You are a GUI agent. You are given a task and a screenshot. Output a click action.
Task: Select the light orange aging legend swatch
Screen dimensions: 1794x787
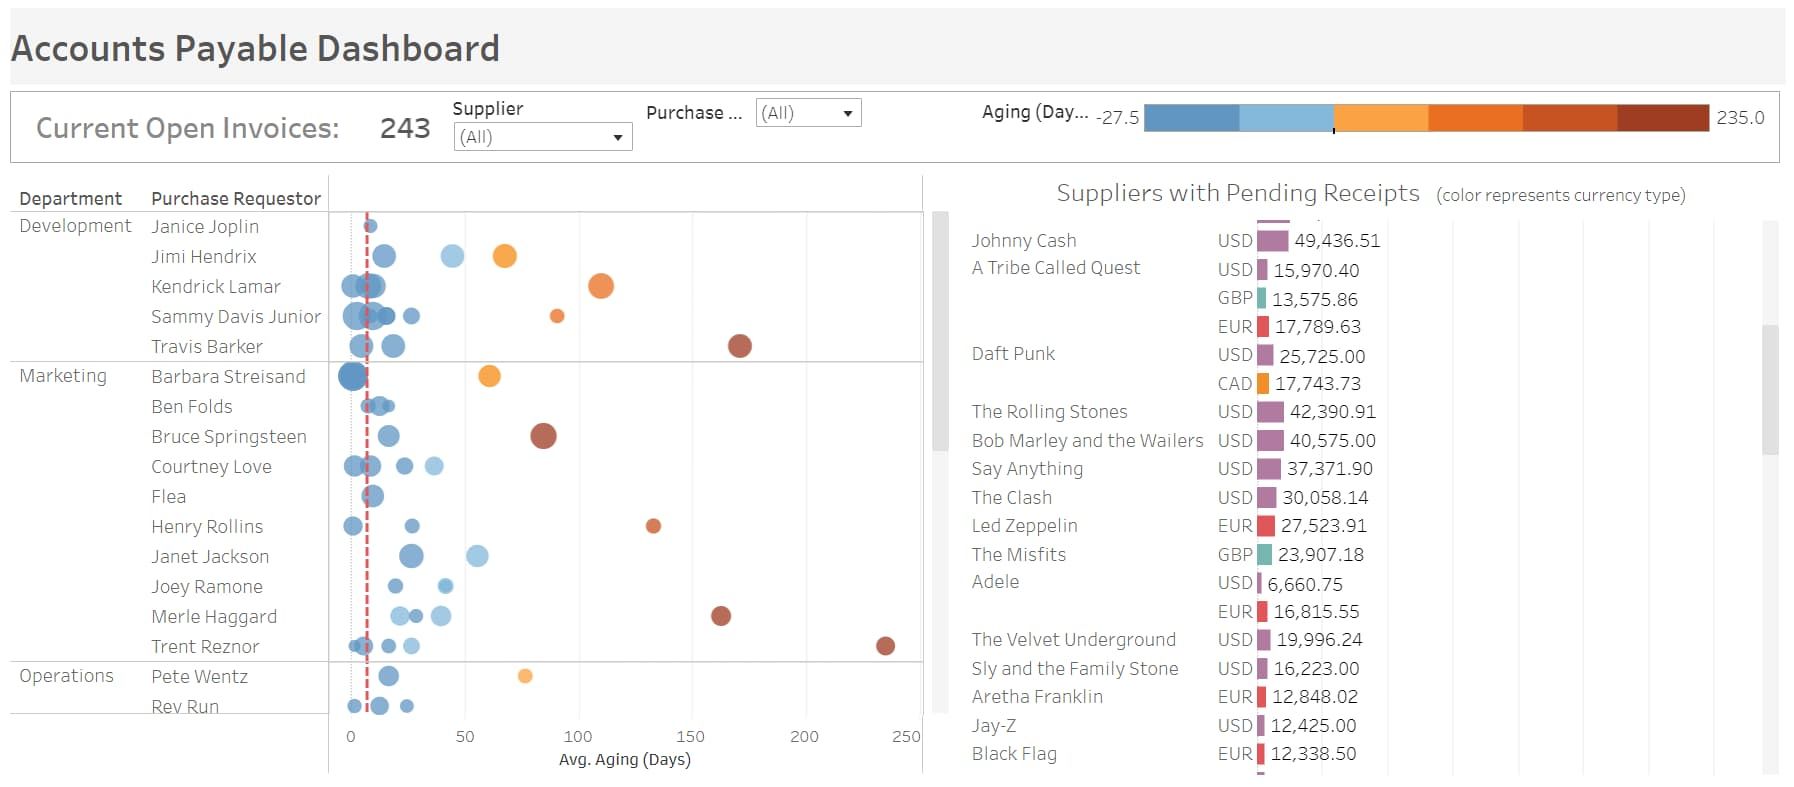pyautogui.click(x=1381, y=118)
